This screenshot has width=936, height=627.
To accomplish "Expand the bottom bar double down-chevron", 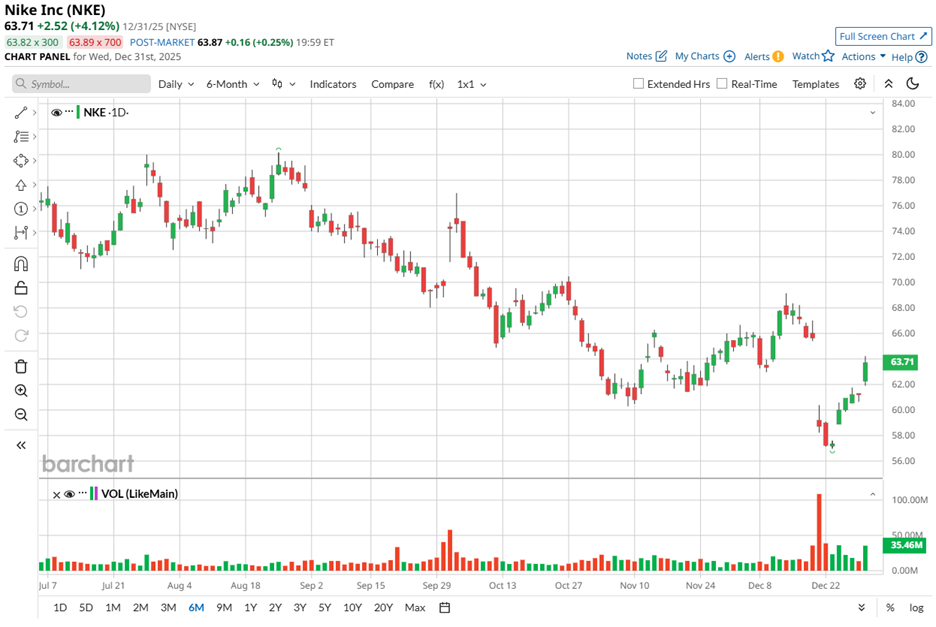I will click(861, 607).
